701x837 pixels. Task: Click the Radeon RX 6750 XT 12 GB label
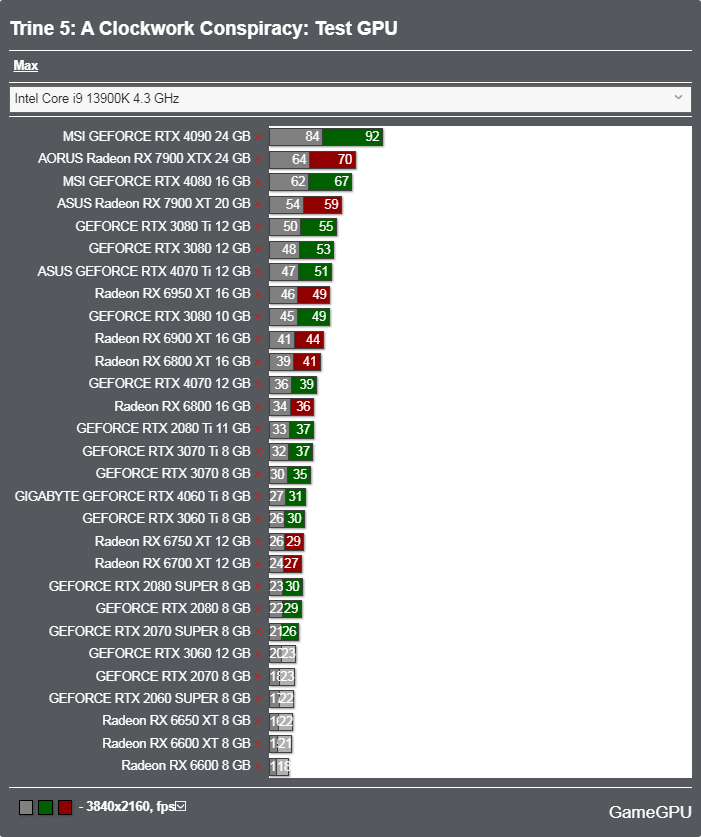[x=173, y=541]
